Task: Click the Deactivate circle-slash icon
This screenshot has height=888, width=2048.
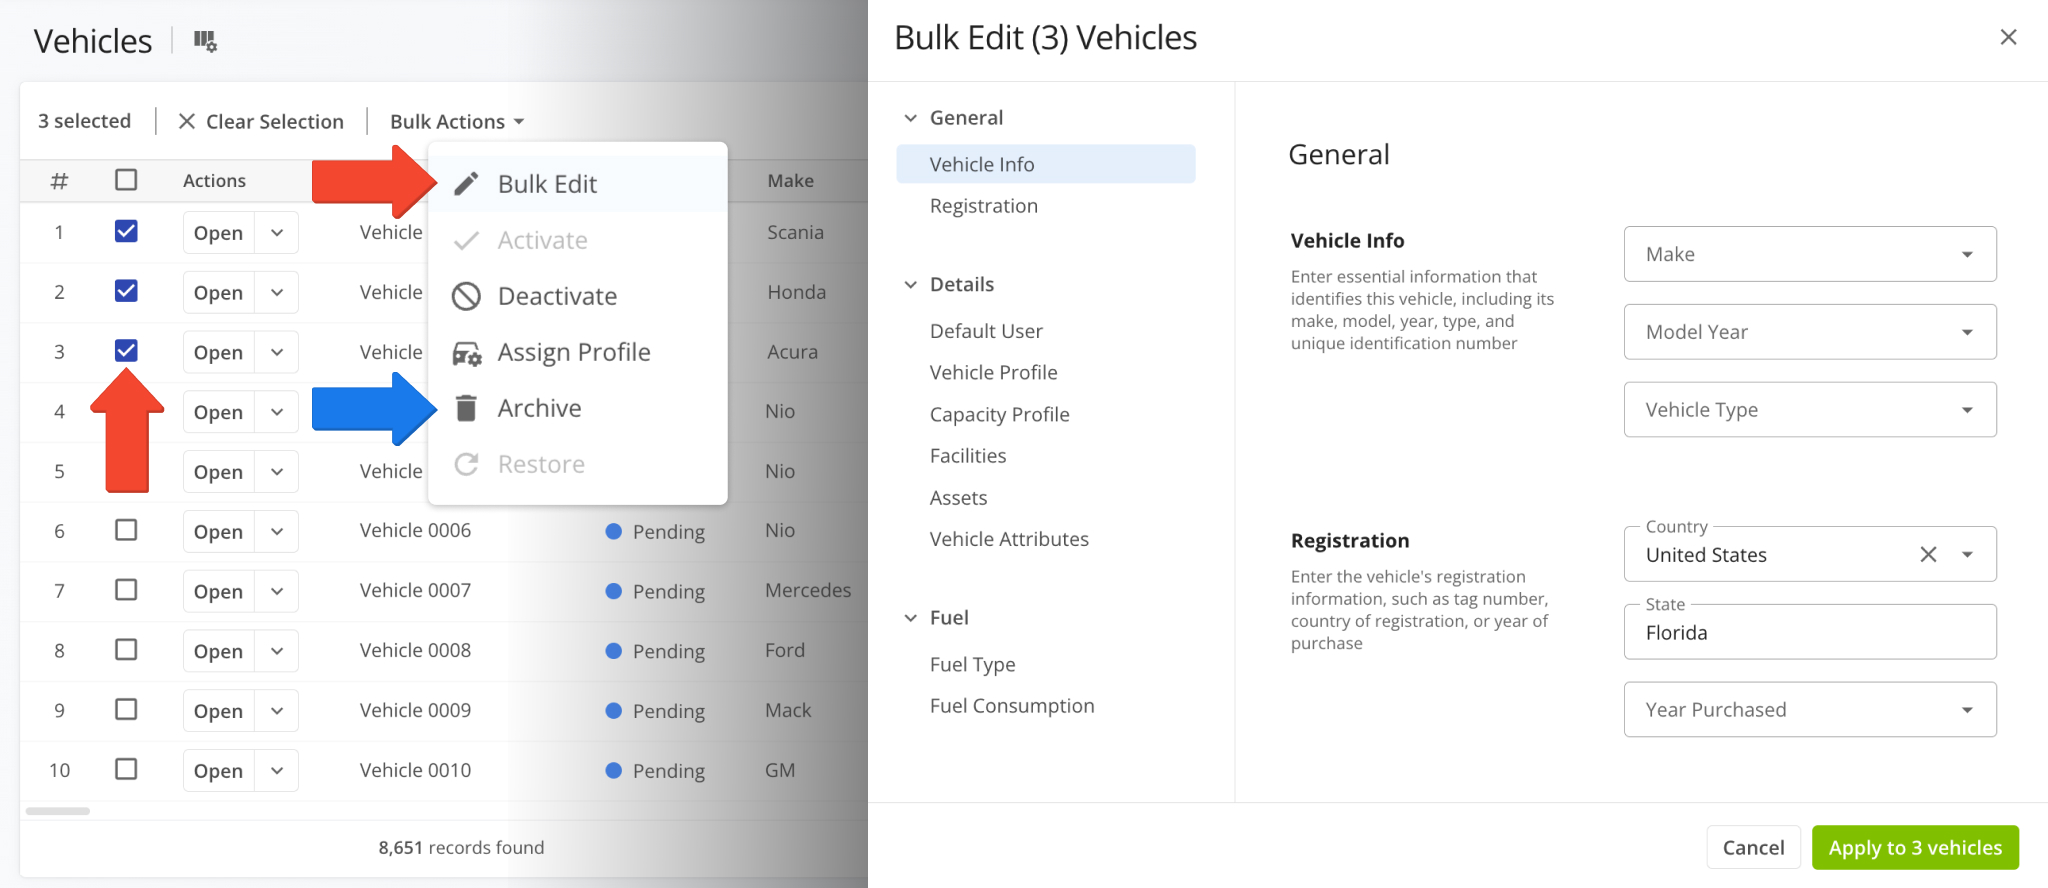Action: (466, 296)
